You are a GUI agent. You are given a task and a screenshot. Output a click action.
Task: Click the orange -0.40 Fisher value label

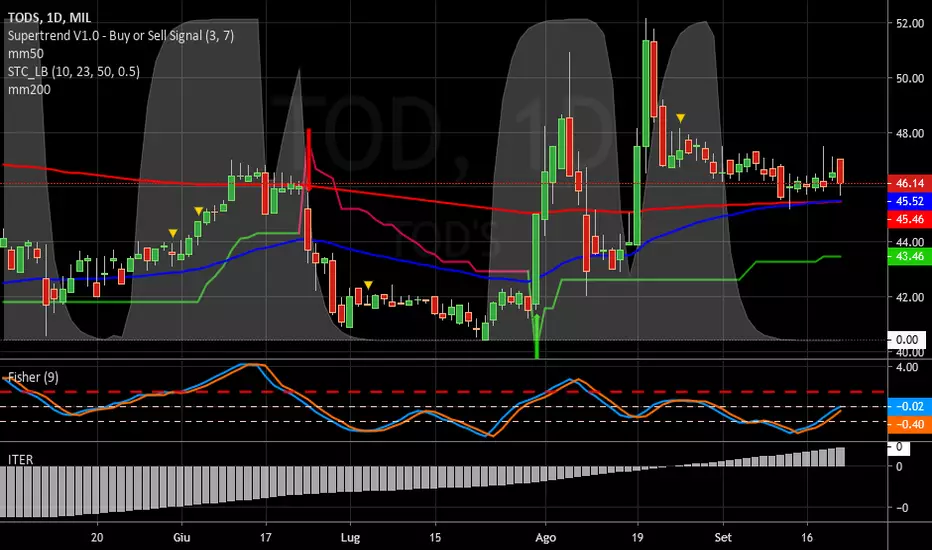pos(909,424)
